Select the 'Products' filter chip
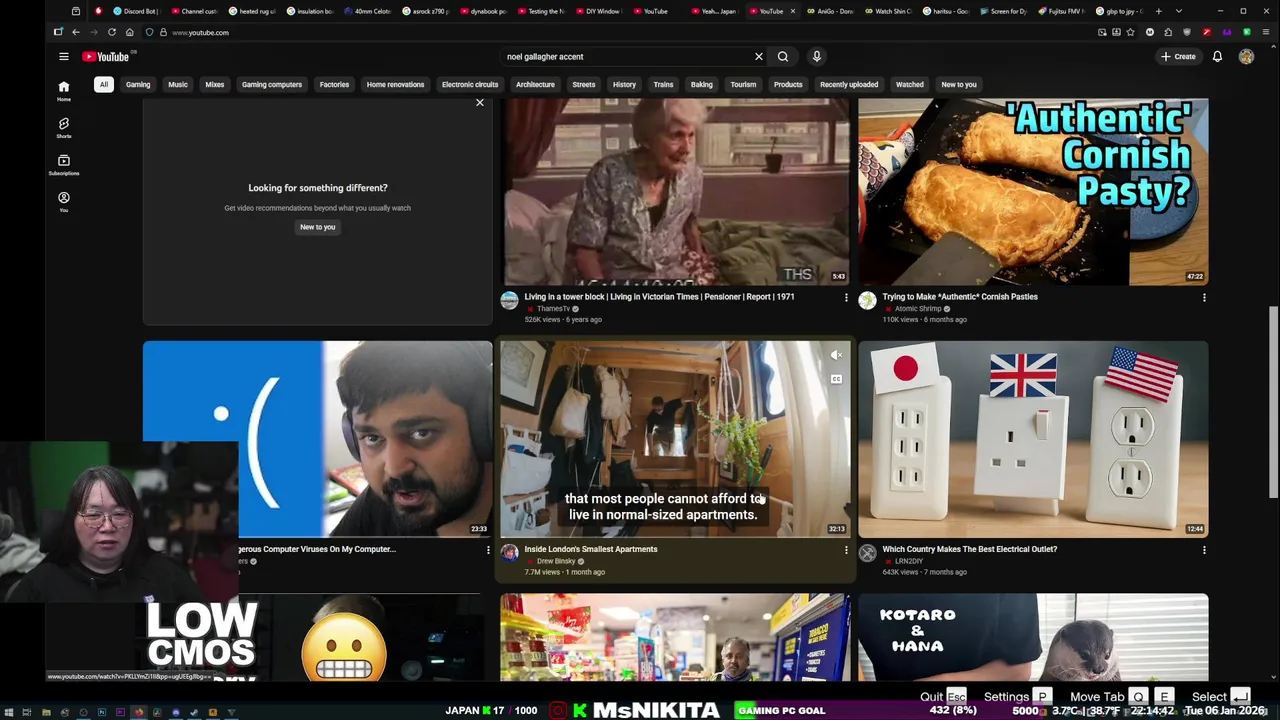Viewport: 1280px width, 720px height. [788, 84]
